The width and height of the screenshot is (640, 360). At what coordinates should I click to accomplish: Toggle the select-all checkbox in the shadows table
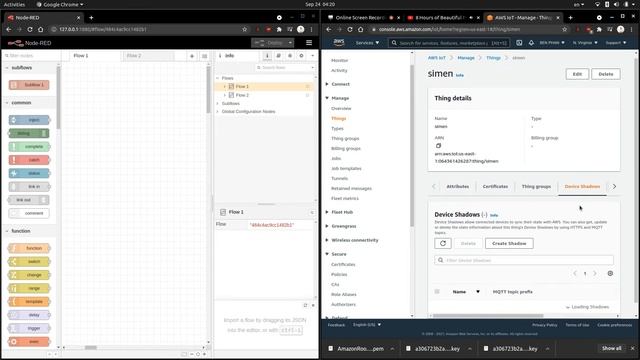(x=437, y=292)
